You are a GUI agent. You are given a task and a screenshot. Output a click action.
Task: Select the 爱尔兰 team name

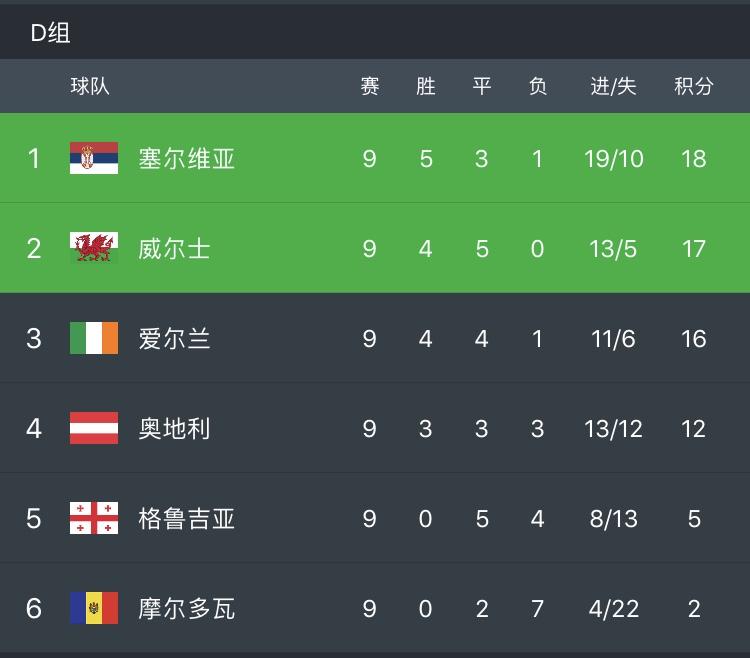(x=175, y=338)
